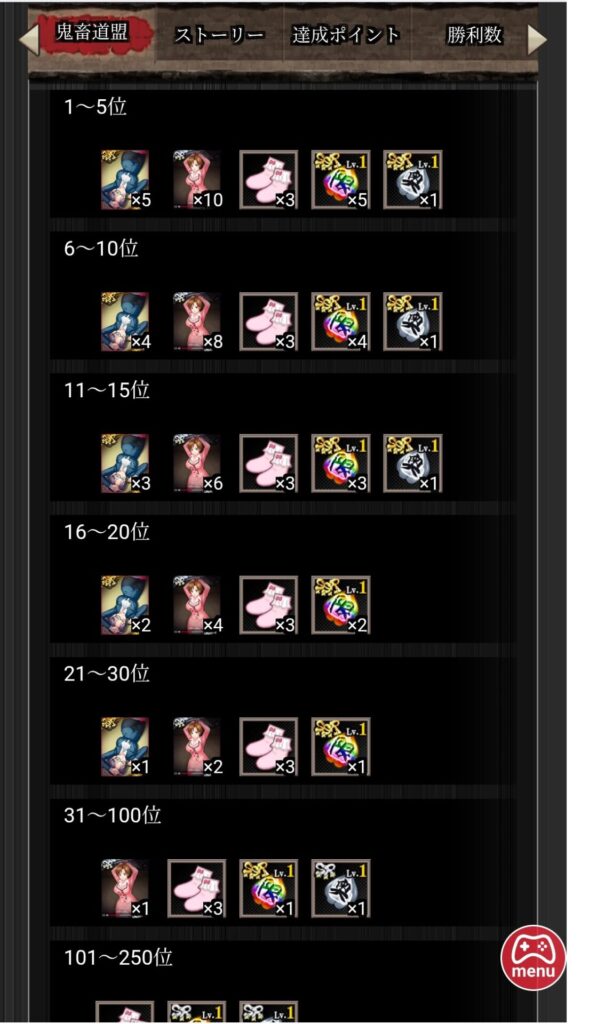Select pink socks in the 1～5位 row

tap(269, 180)
